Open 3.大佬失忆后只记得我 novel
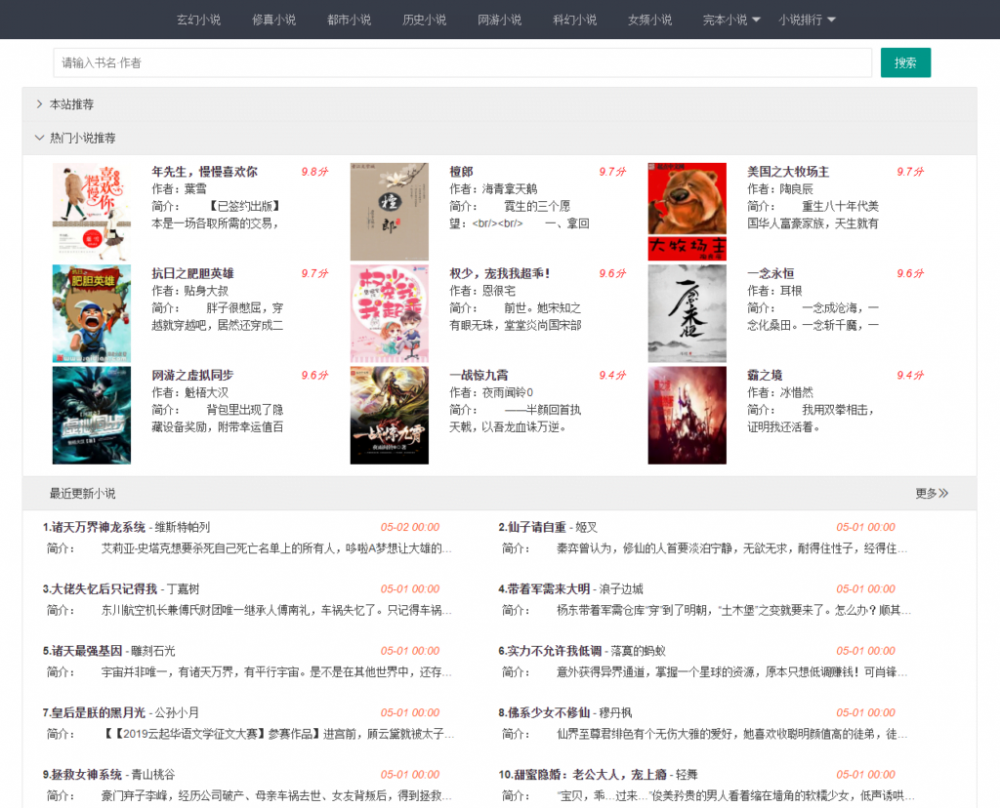 coord(99,589)
